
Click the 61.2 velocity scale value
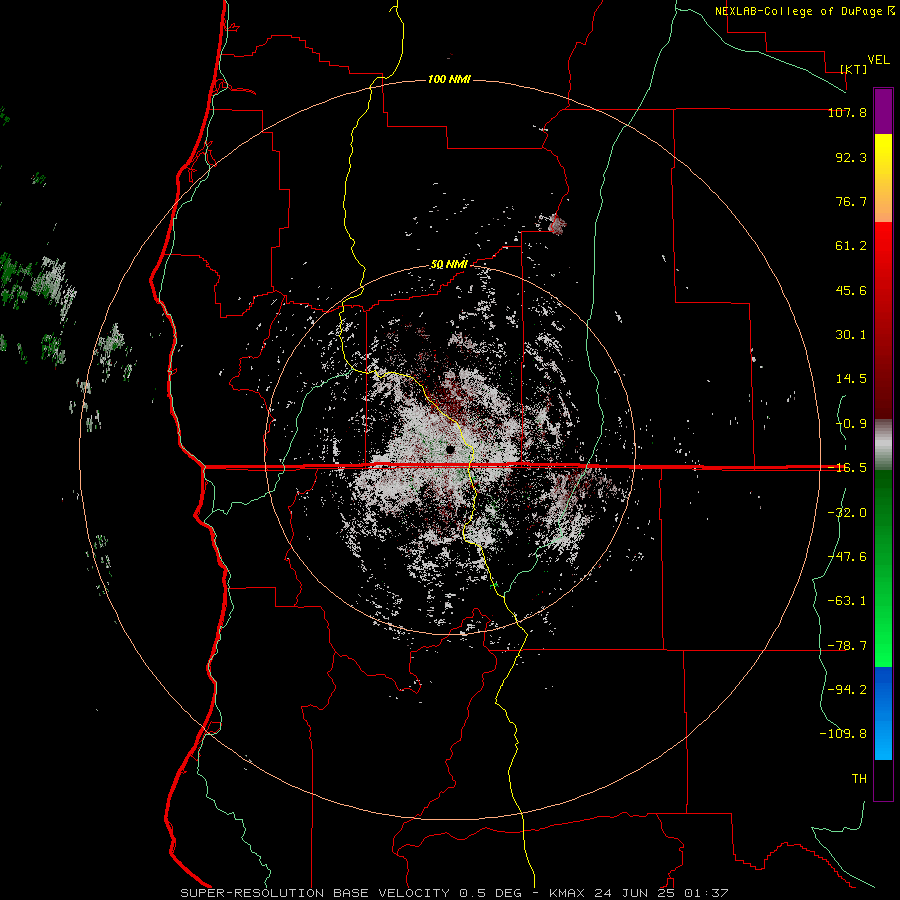(851, 246)
